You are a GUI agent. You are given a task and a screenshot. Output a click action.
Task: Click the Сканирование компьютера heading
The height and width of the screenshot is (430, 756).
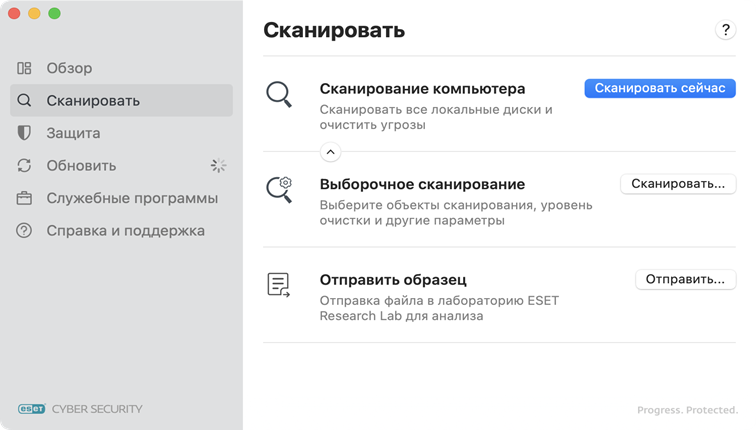point(422,89)
